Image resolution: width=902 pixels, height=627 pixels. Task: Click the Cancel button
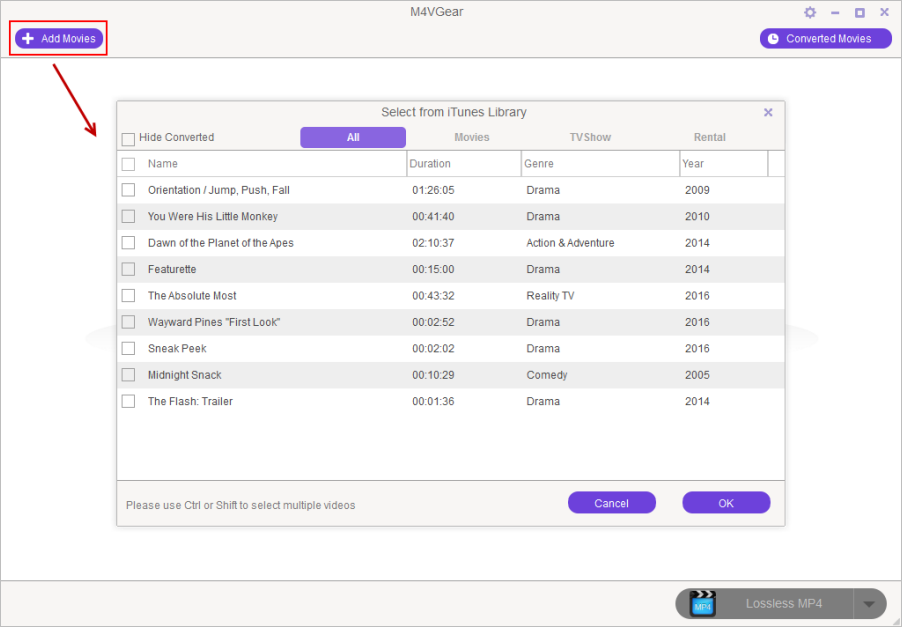point(611,503)
